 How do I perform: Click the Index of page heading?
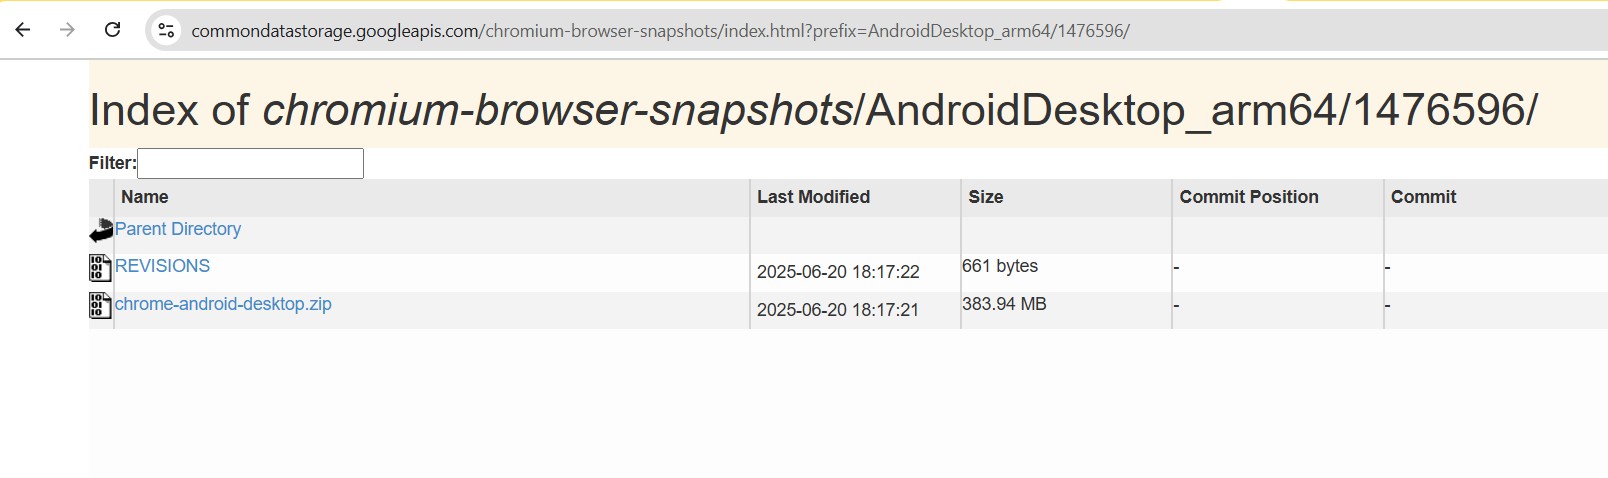[x=813, y=109]
